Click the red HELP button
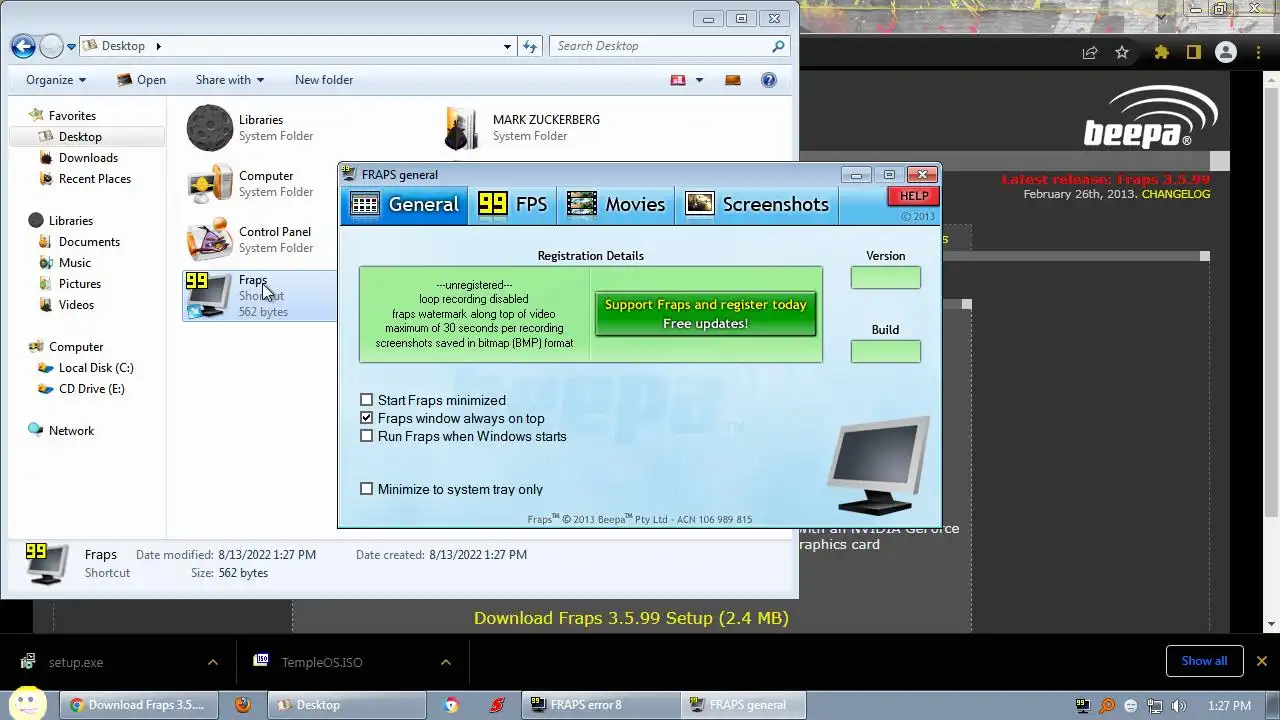 click(913, 196)
